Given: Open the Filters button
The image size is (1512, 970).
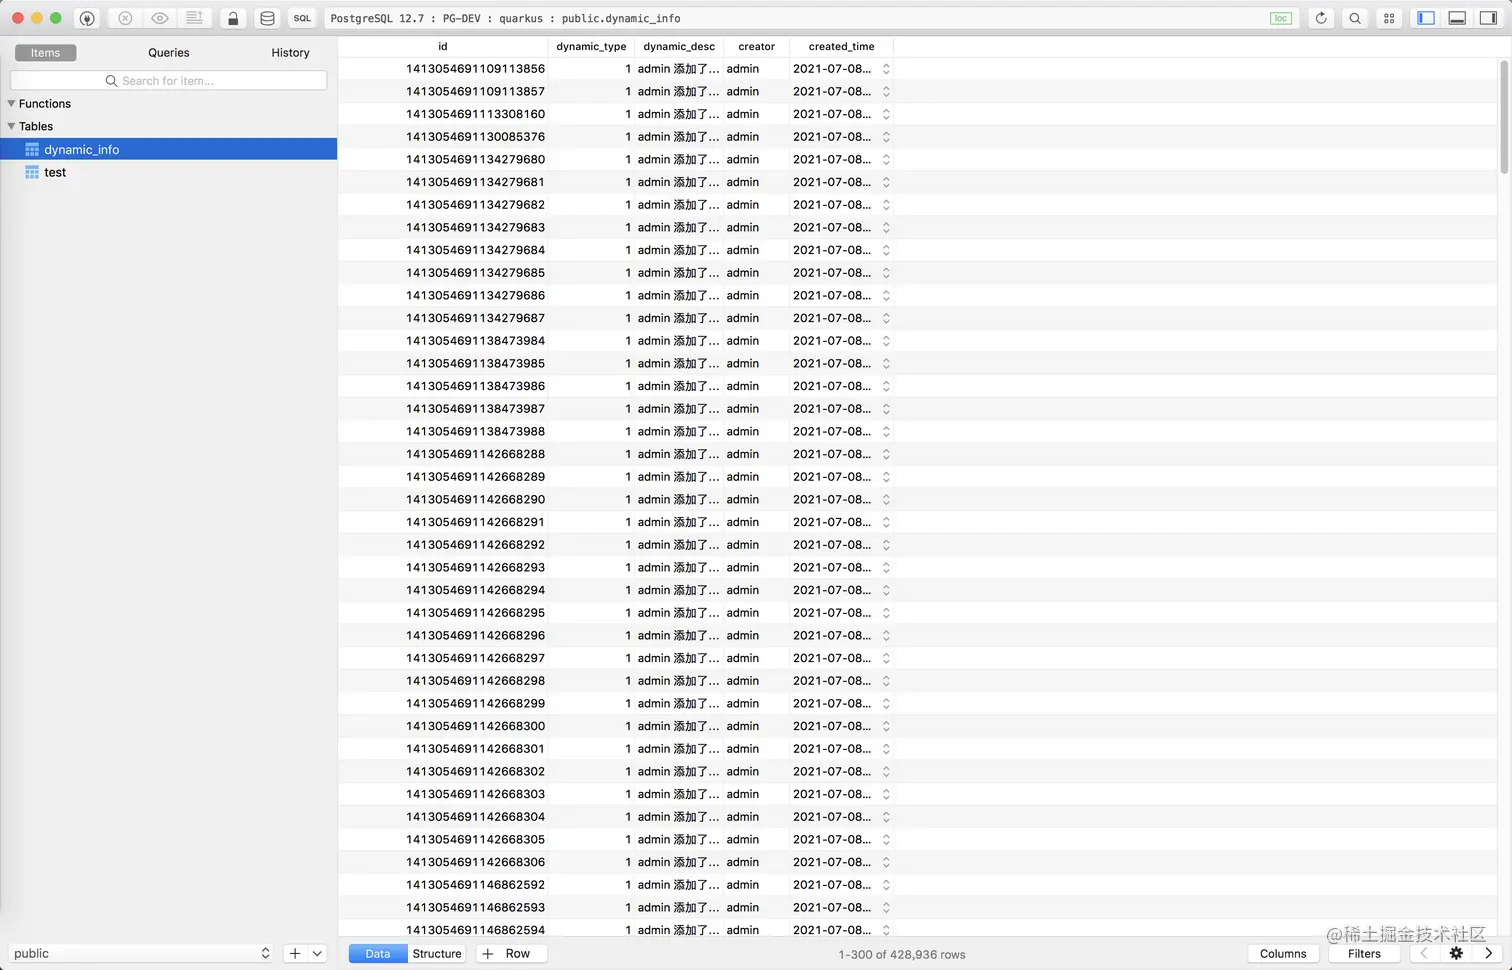Looking at the screenshot, I should pos(1364,953).
